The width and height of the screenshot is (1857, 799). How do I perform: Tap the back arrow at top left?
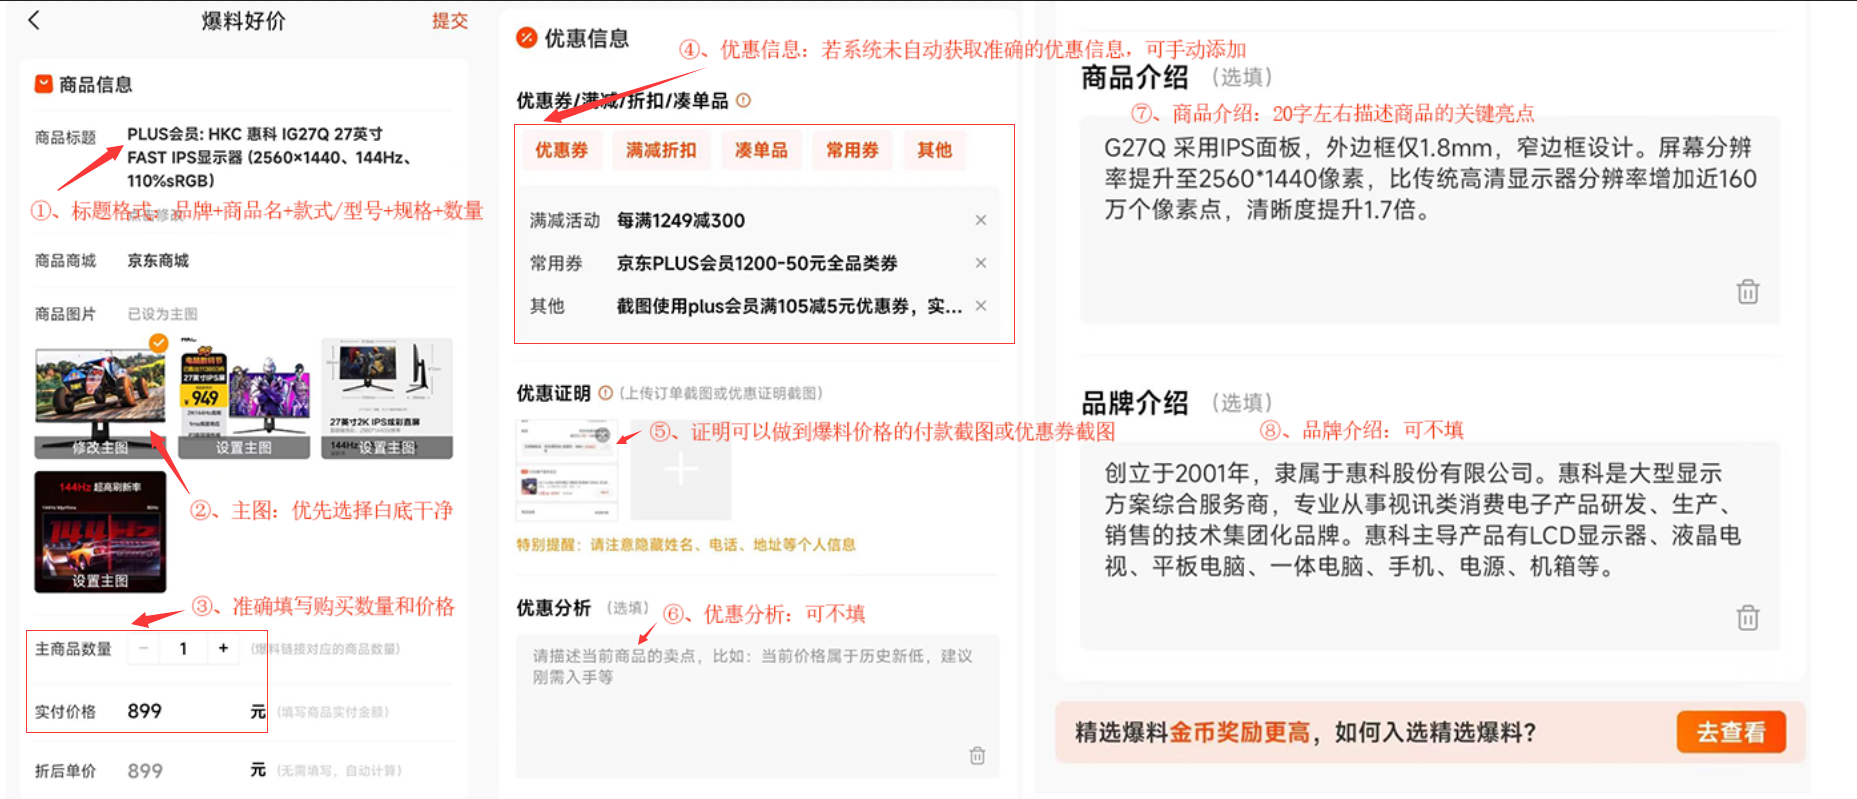[x=34, y=20]
